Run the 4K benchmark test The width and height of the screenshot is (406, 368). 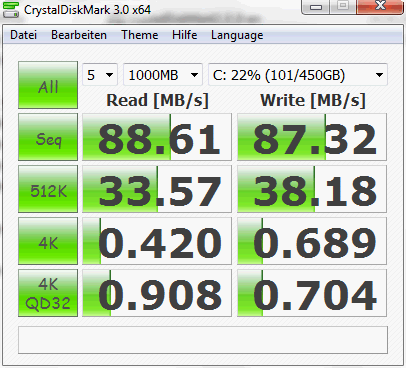click(x=48, y=241)
